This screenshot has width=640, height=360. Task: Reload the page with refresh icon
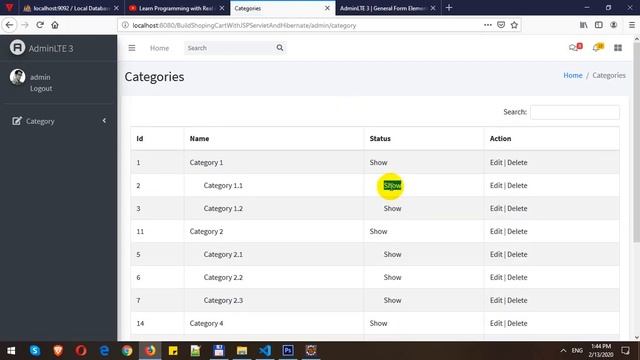click(40, 25)
